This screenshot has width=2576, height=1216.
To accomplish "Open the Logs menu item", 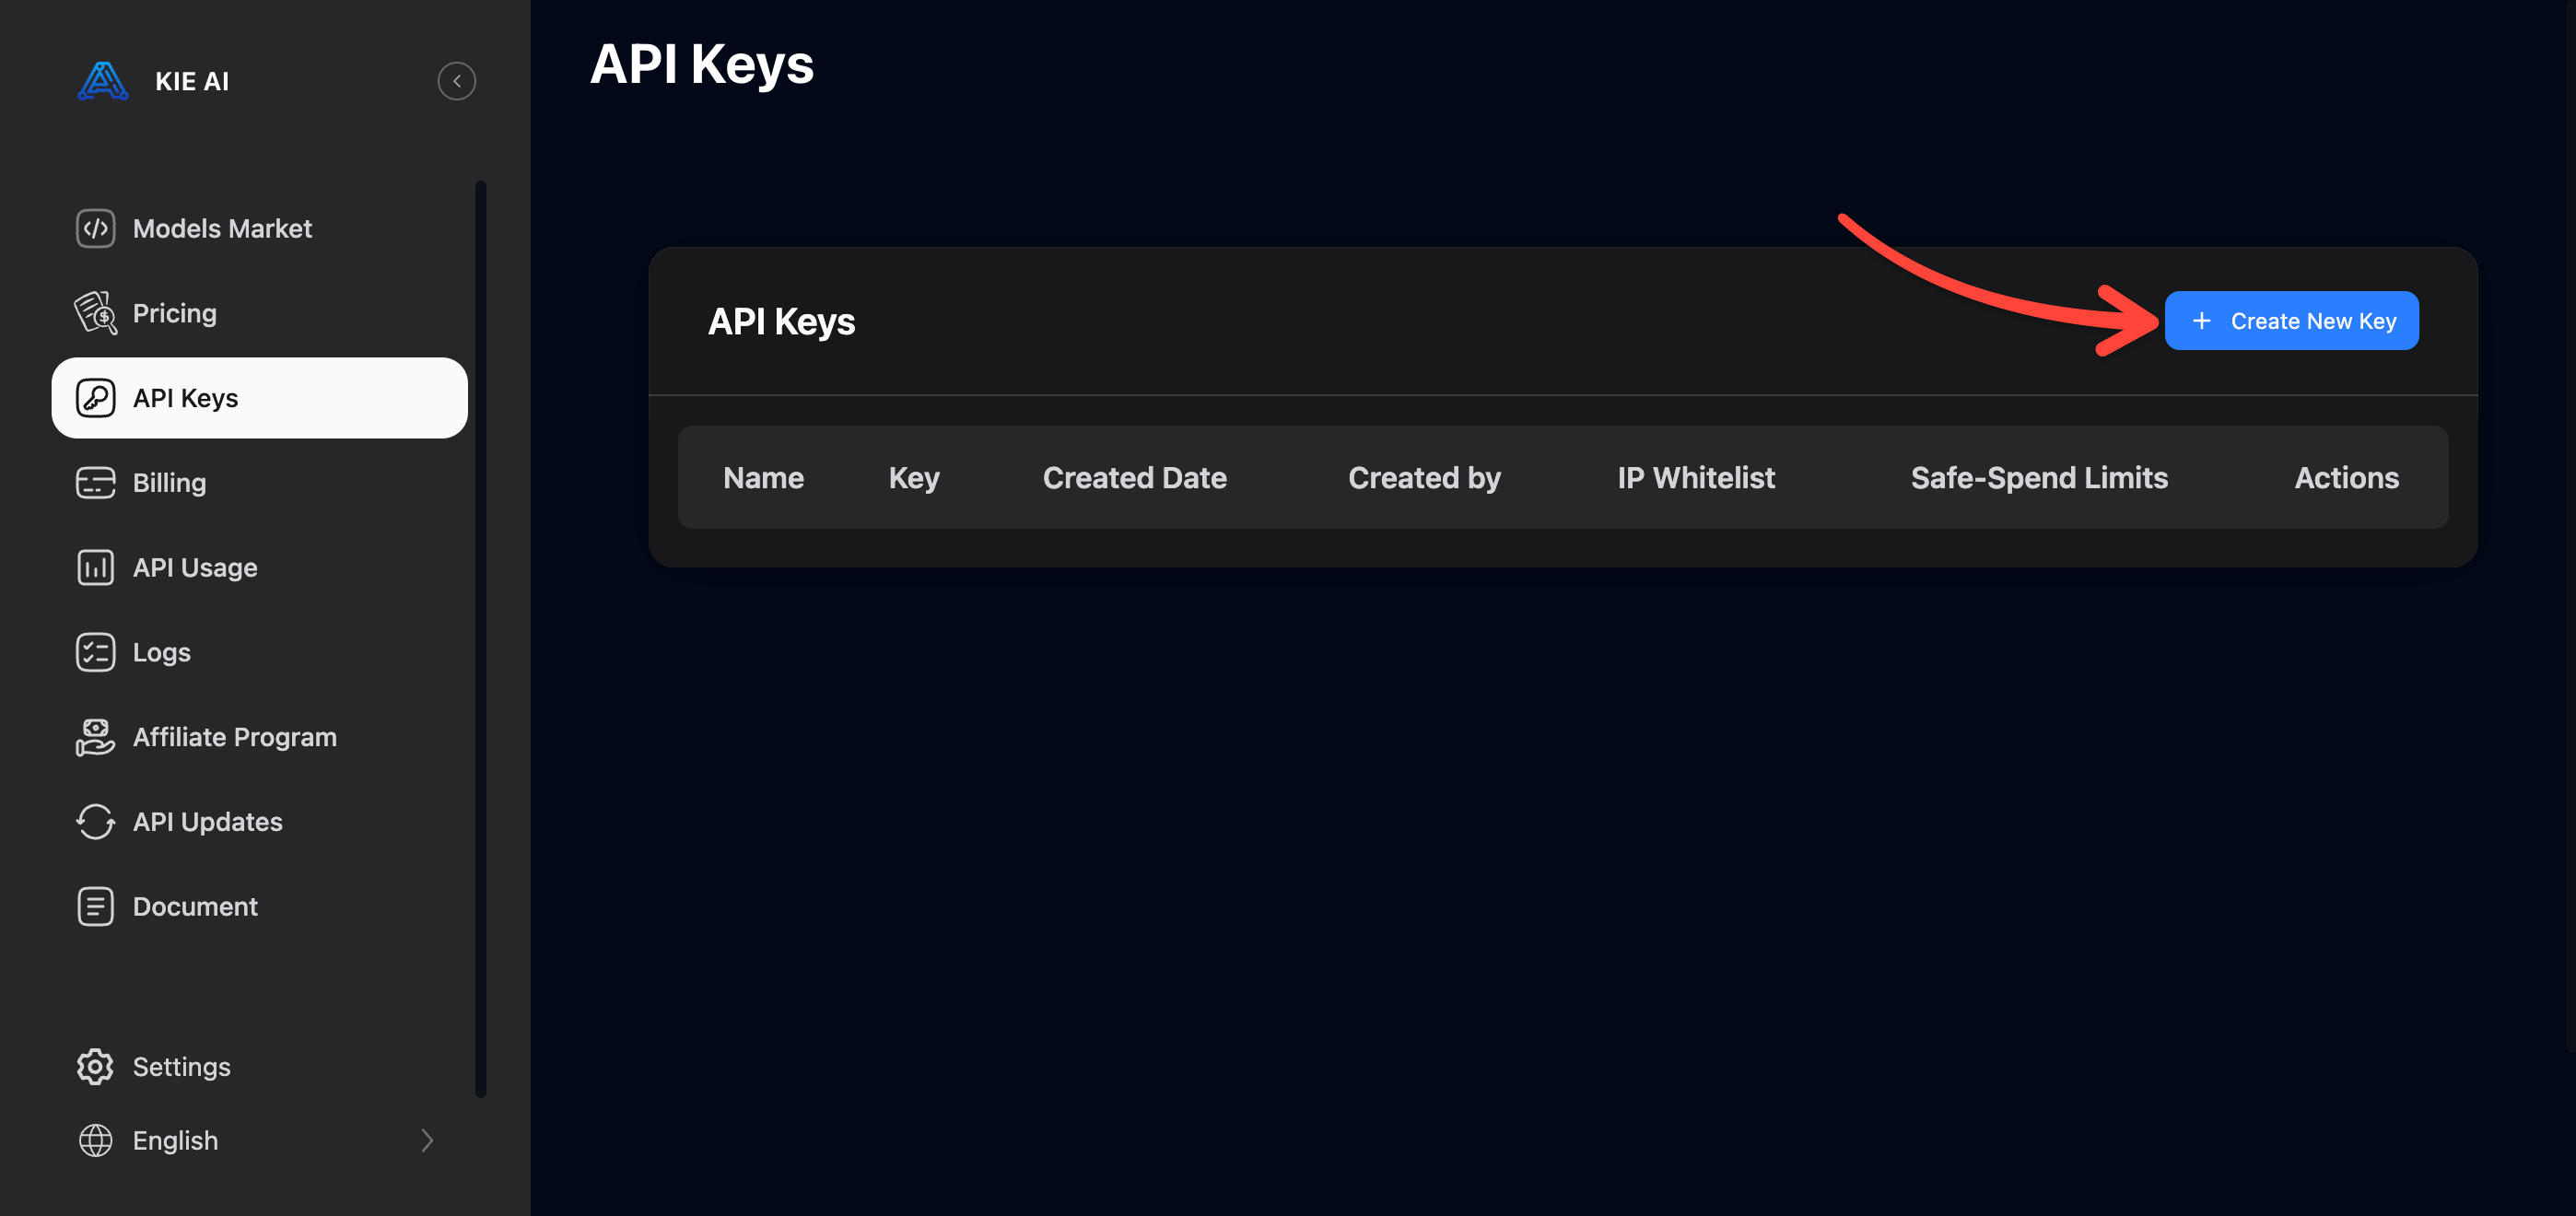I will tap(260, 652).
